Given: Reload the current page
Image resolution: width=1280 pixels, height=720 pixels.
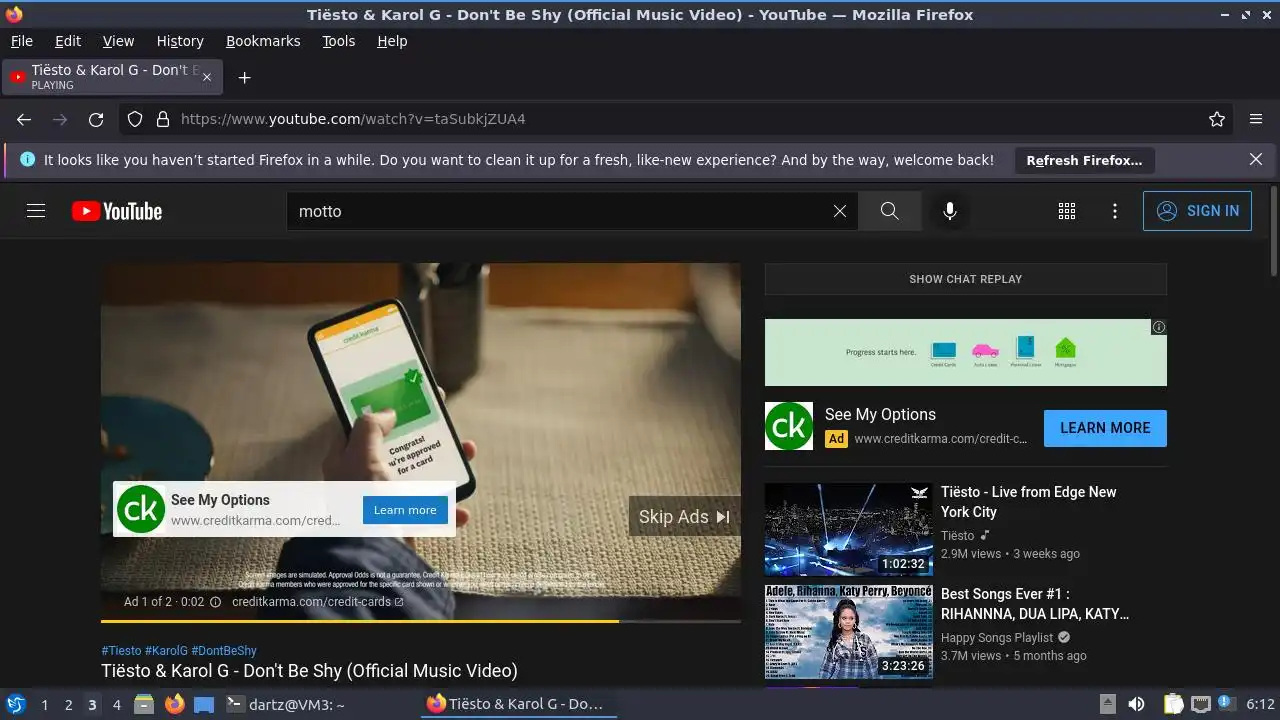Looking at the screenshot, I should [x=96, y=119].
